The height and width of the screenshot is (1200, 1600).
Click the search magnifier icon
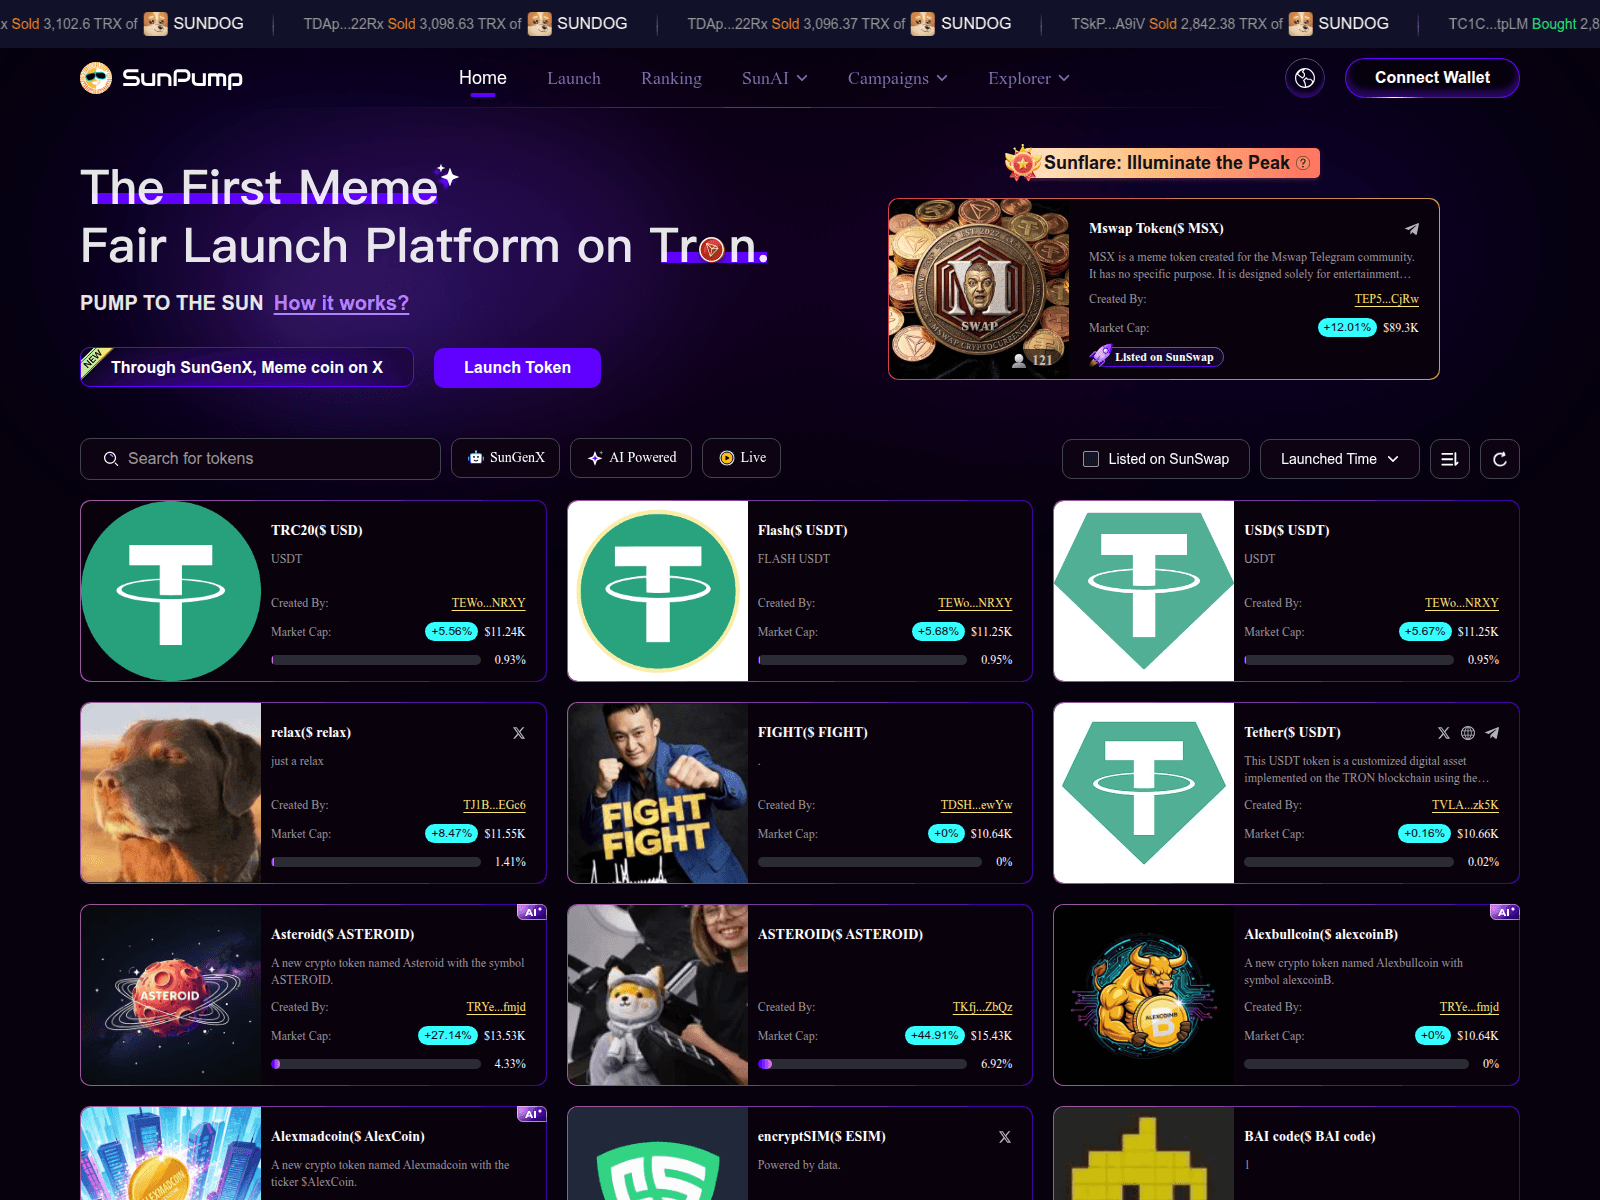111,459
